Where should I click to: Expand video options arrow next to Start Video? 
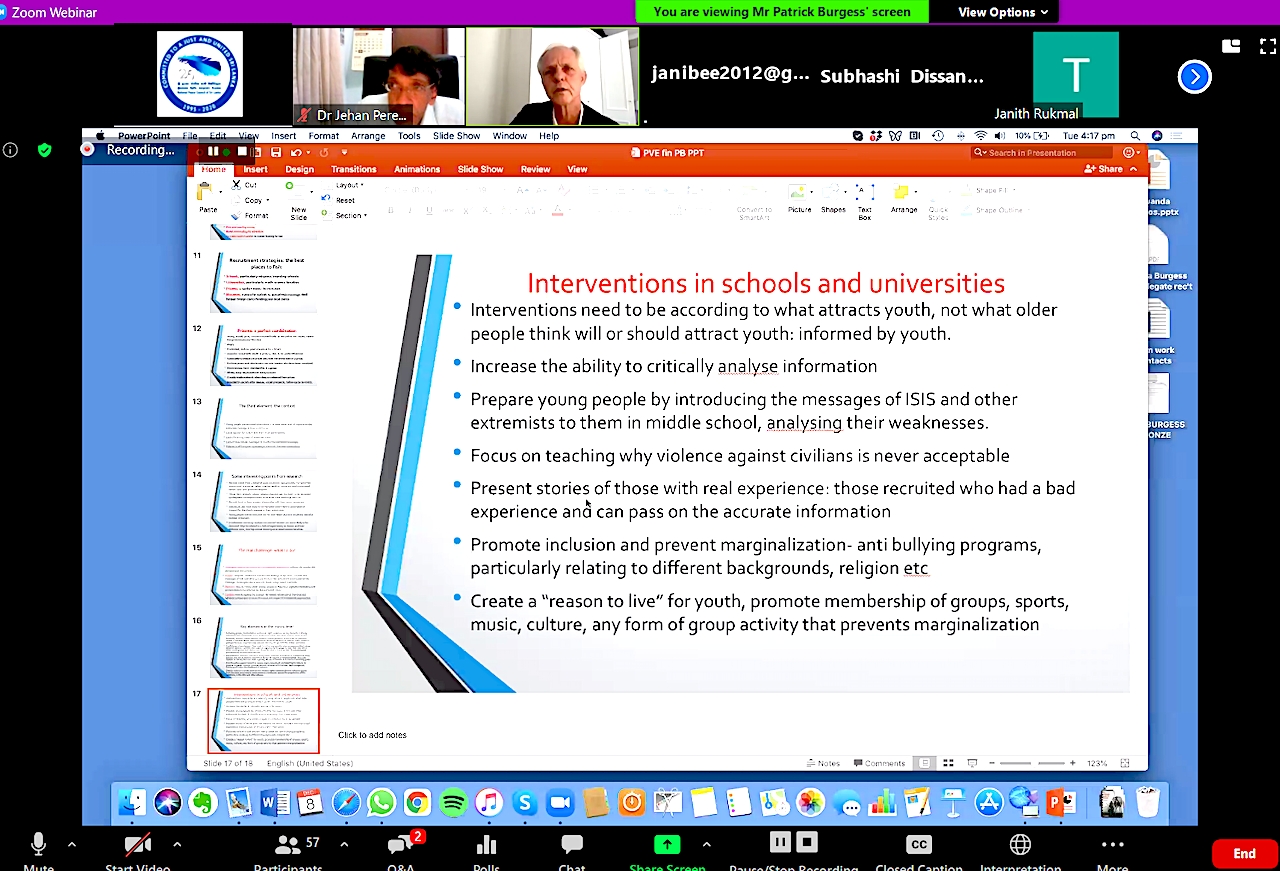177,845
